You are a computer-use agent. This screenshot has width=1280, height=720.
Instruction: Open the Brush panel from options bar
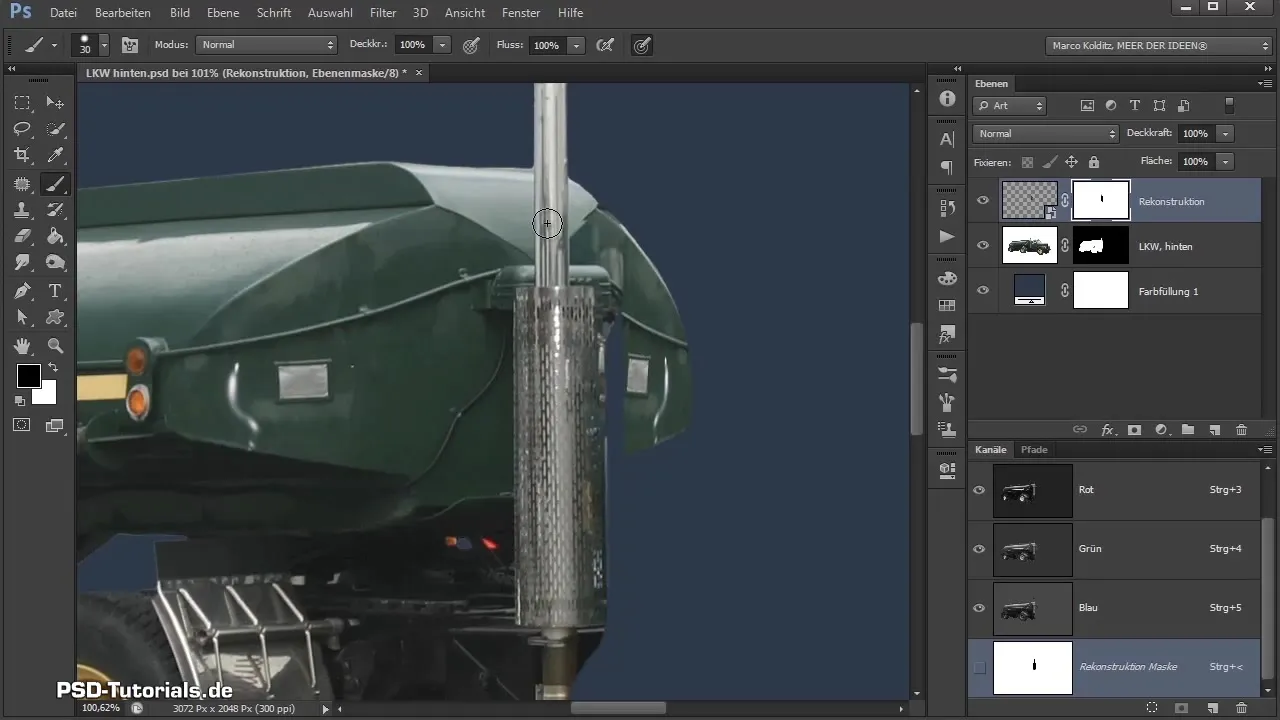click(x=130, y=45)
